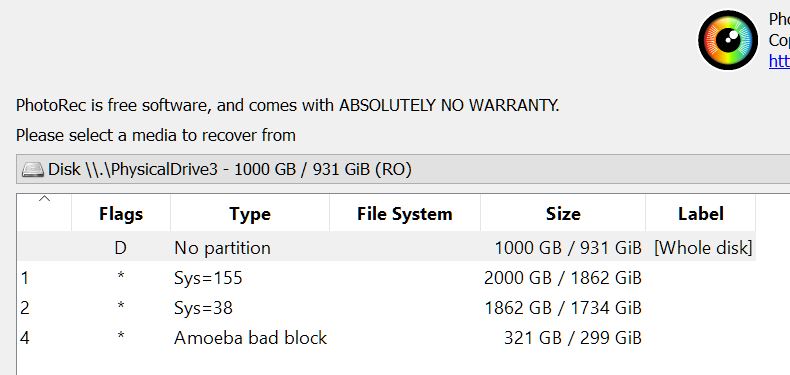The width and height of the screenshot is (790, 375).
Task: Click partition number 4 in first column
Action: click(25, 338)
